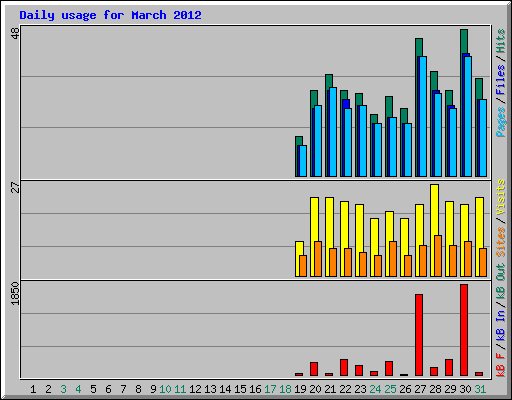
Task: Click day '24' on the date axis
Action: (x=375, y=389)
